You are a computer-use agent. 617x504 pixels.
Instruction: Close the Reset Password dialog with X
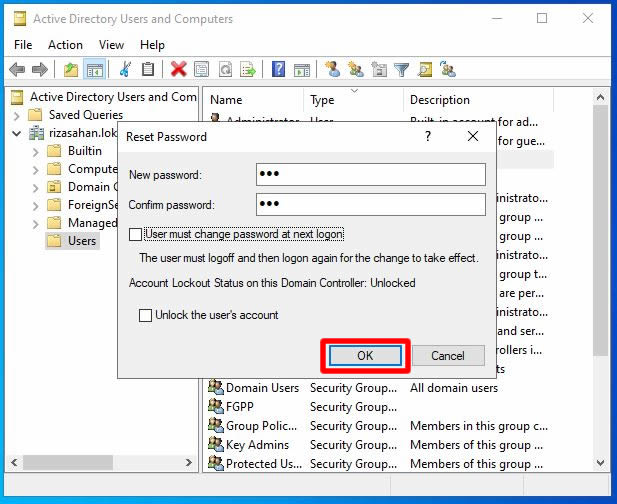tap(473, 137)
